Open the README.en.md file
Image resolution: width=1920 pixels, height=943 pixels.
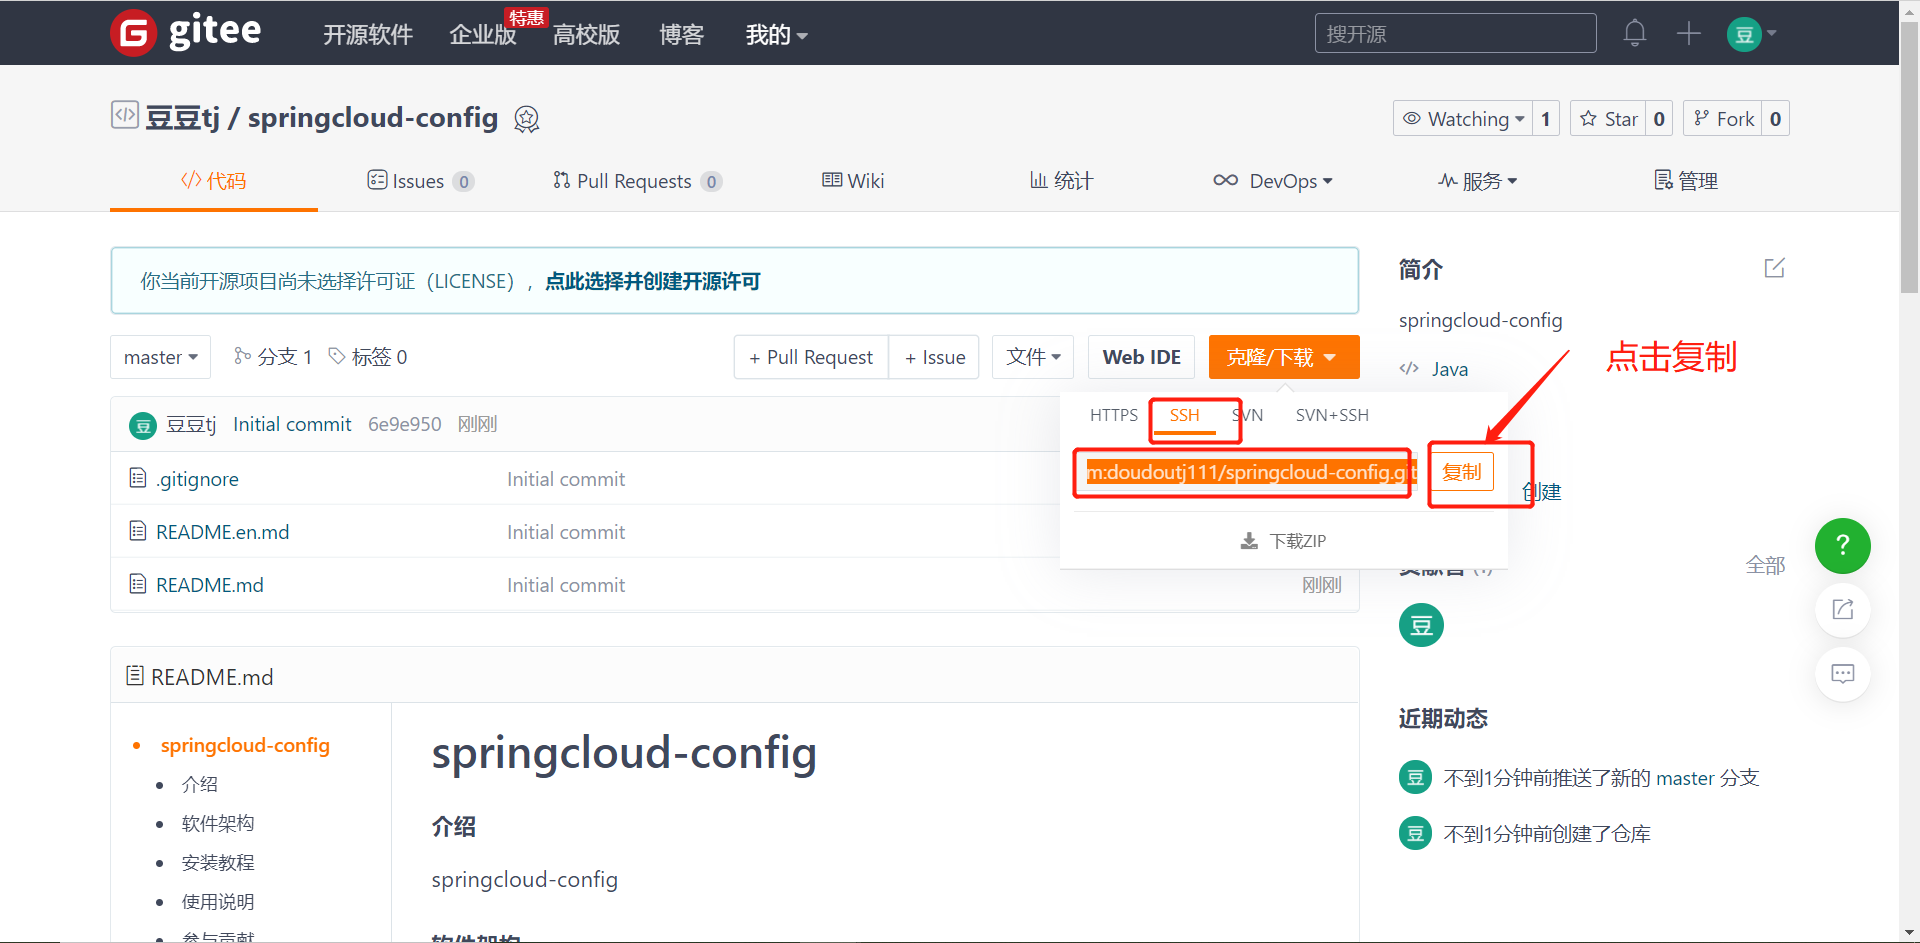222,532
